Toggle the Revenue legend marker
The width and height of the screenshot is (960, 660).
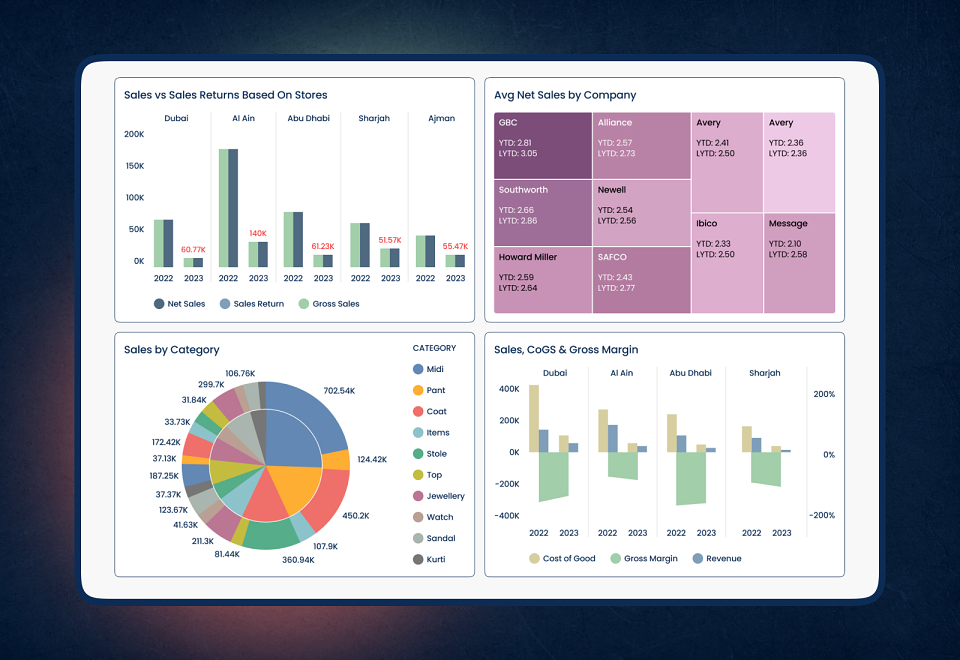click(697, 558)
